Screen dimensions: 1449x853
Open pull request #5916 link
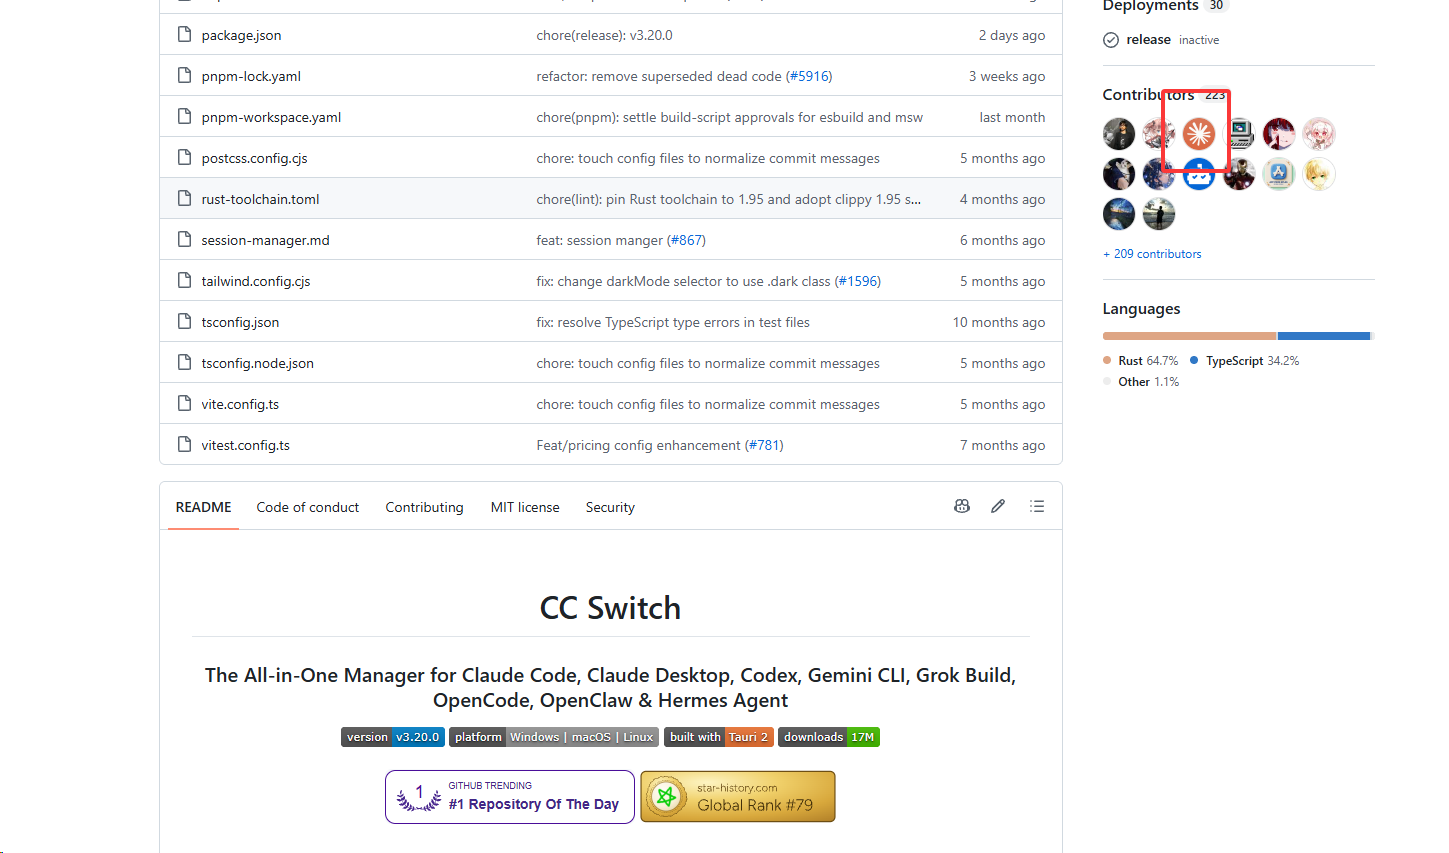[x=808, y=76]
